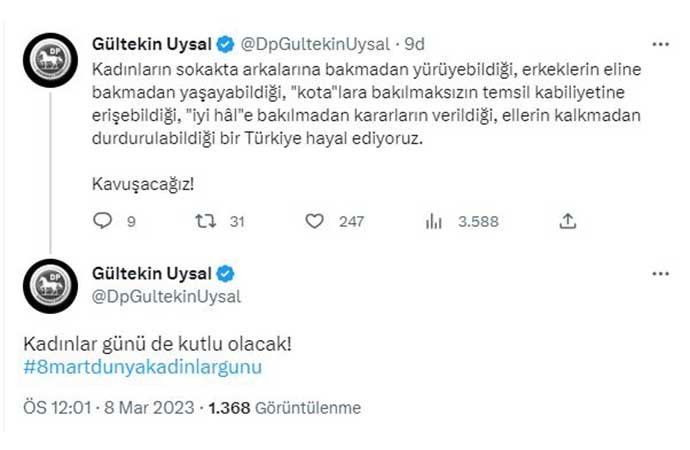Like the first tweet with heart icon
Image resolution: width=690 pixels, height=450 pixels.
click(x=317, y=221)
